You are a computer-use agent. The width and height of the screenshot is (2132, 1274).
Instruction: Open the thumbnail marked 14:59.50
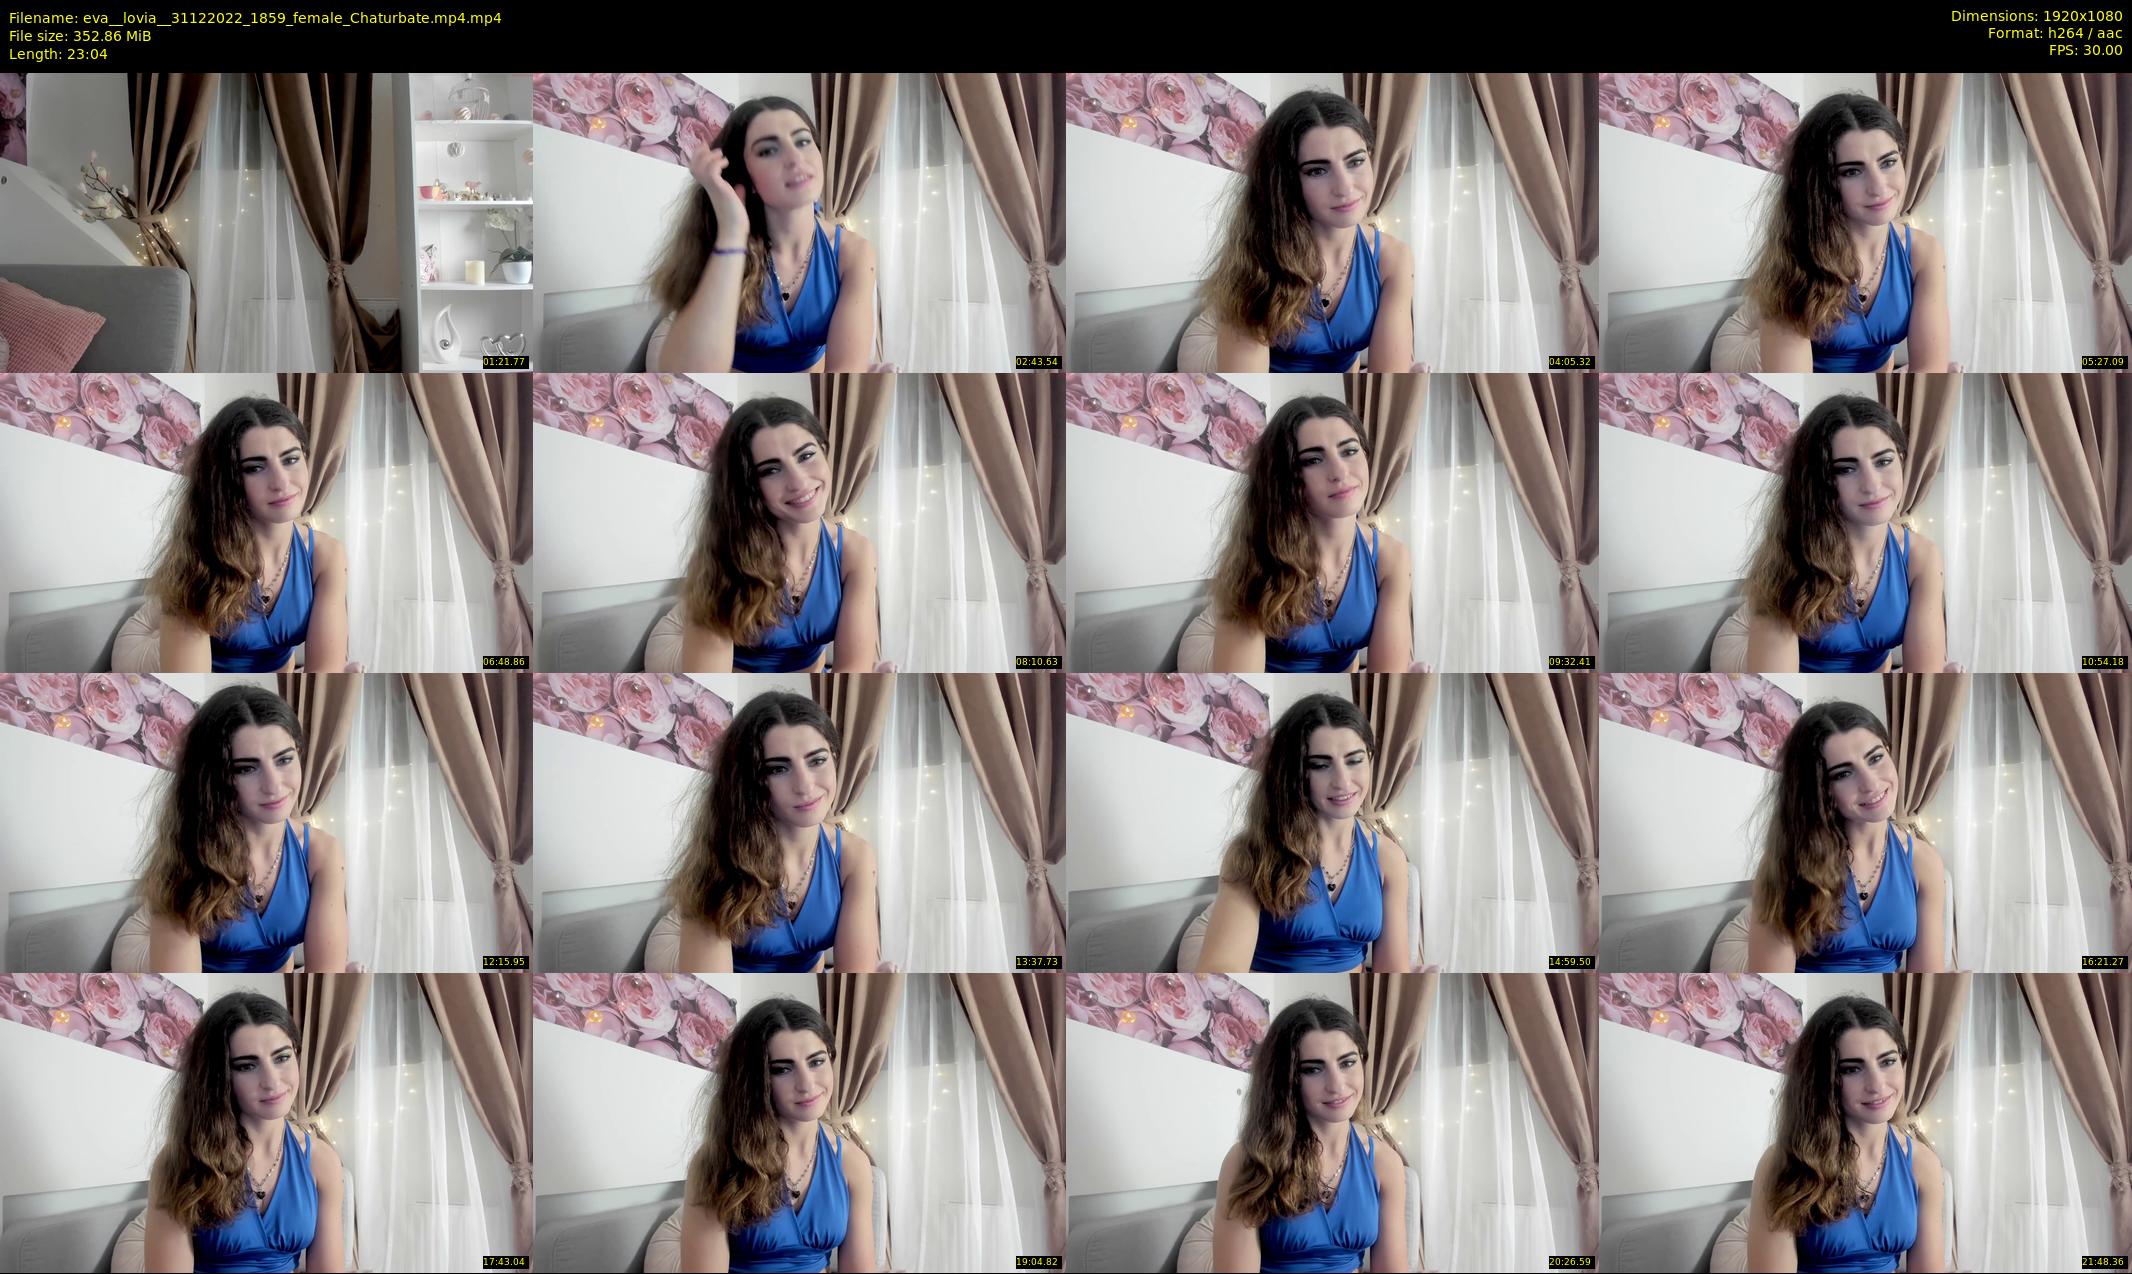[x=1332, y=822]
